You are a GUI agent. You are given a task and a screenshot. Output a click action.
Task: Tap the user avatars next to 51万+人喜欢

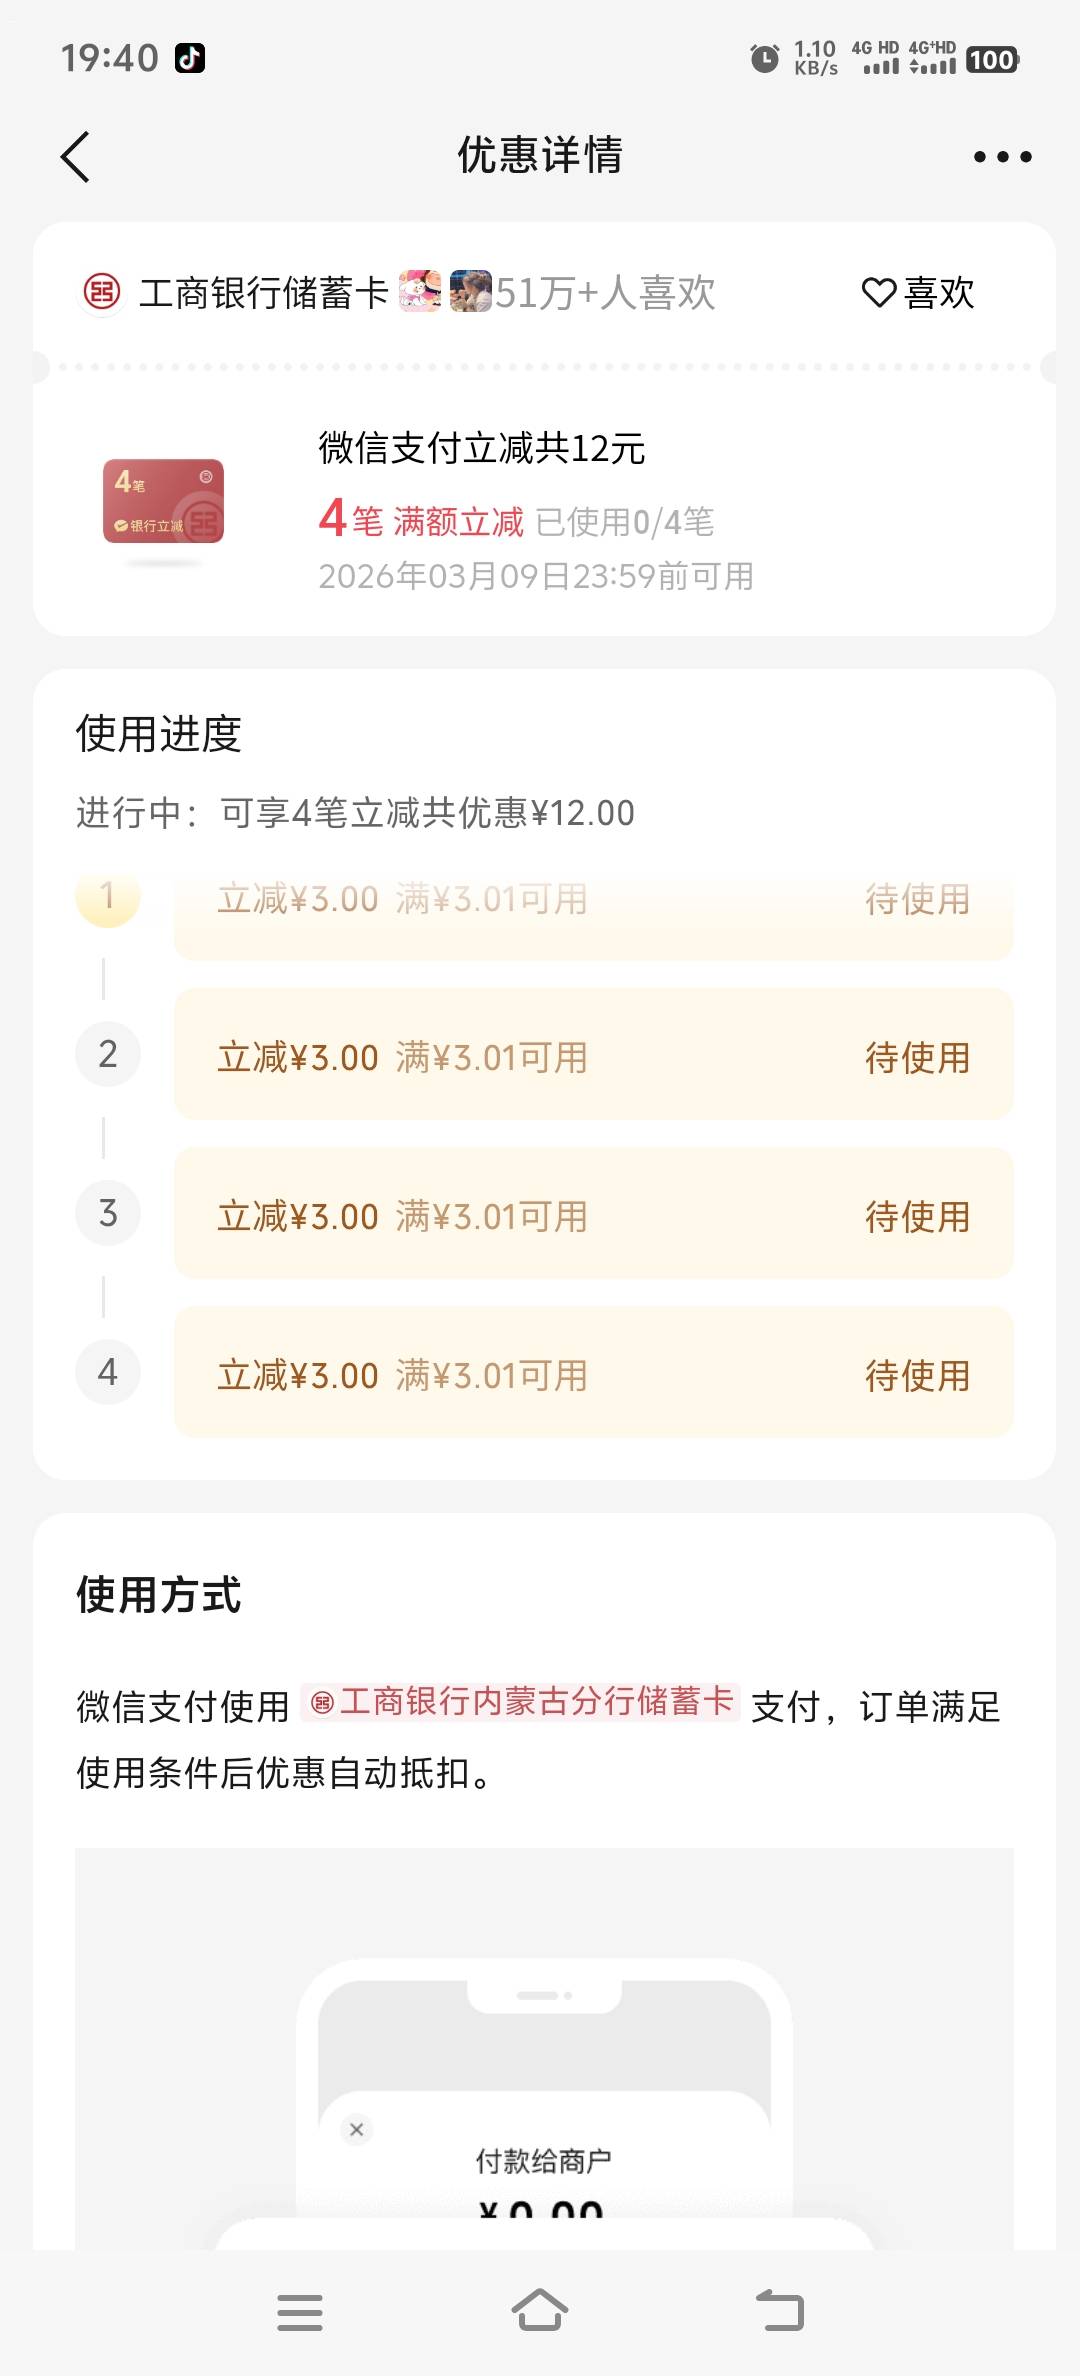point(445,292)
